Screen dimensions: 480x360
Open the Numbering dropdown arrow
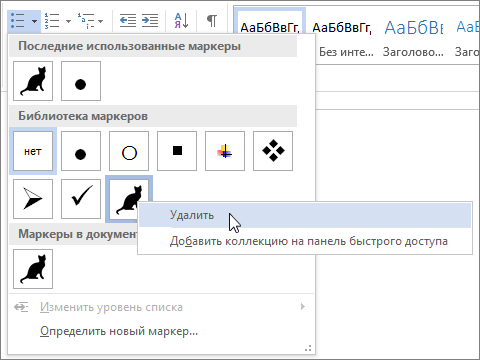click(68, 21)
